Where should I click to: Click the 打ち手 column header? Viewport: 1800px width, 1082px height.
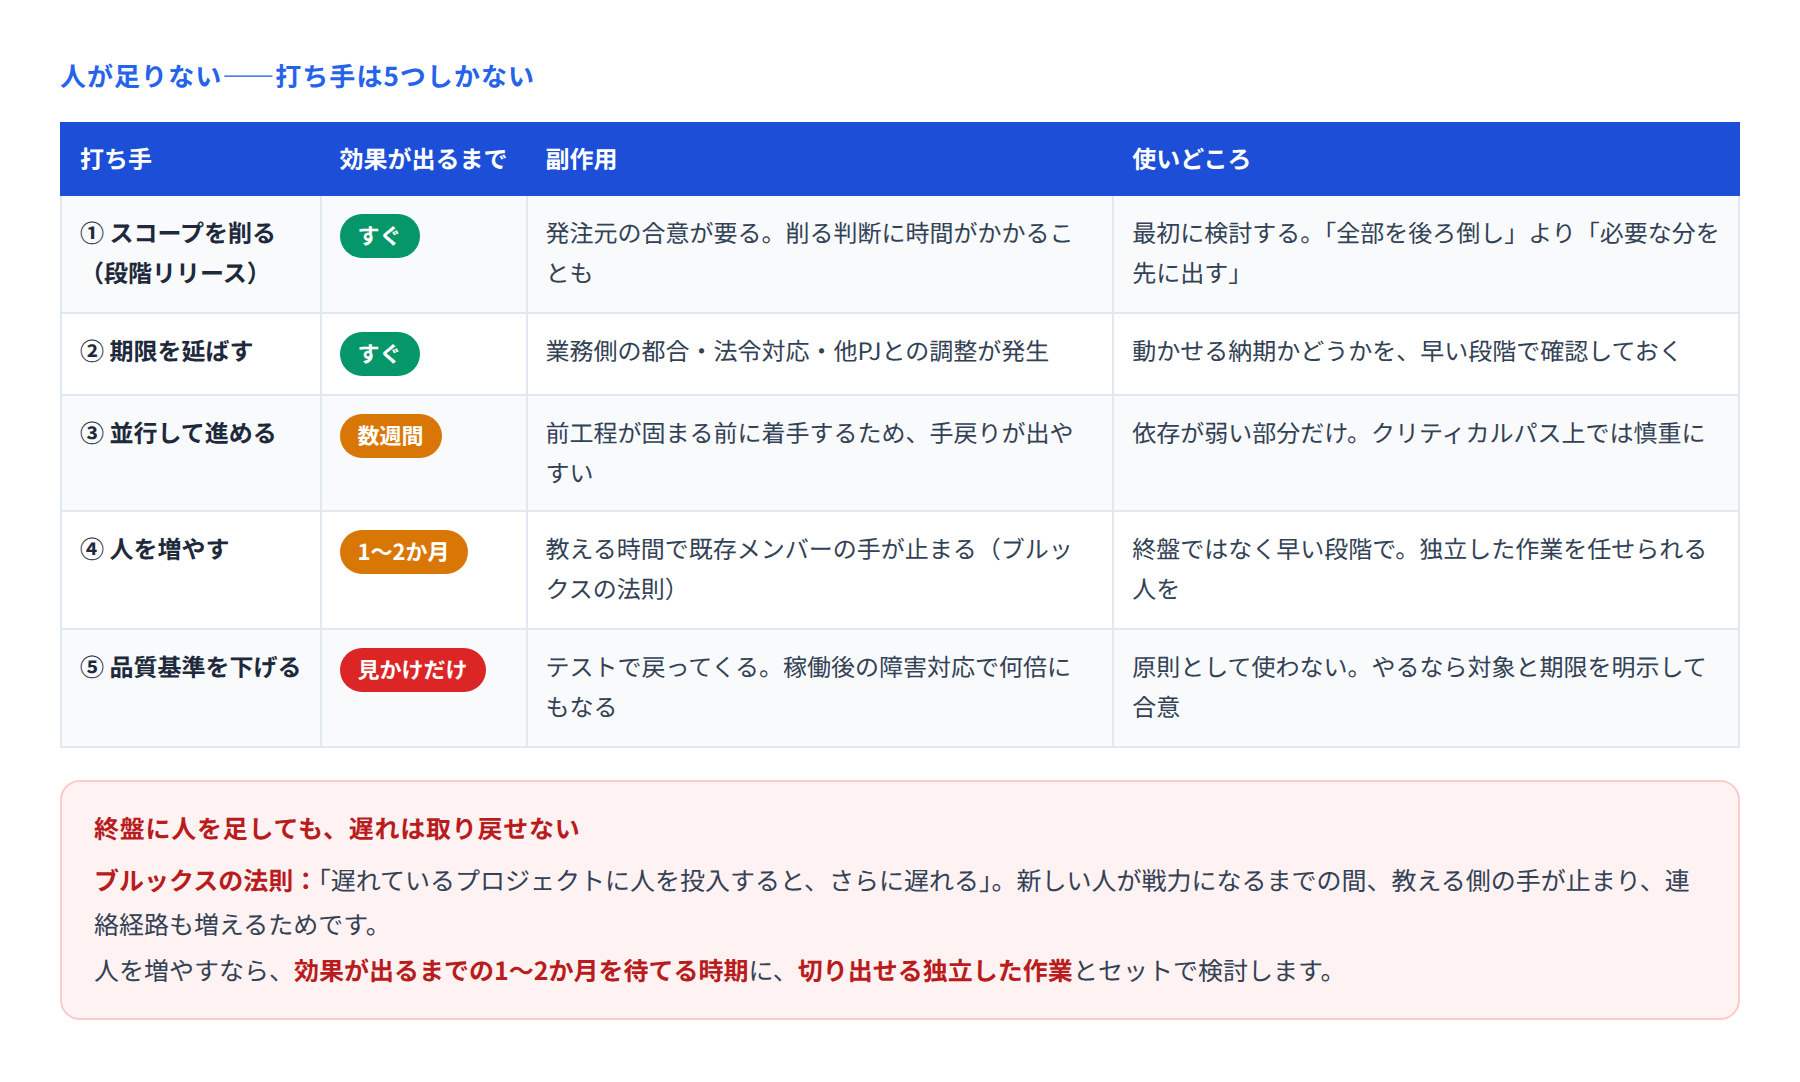click(x=191, y=159)
